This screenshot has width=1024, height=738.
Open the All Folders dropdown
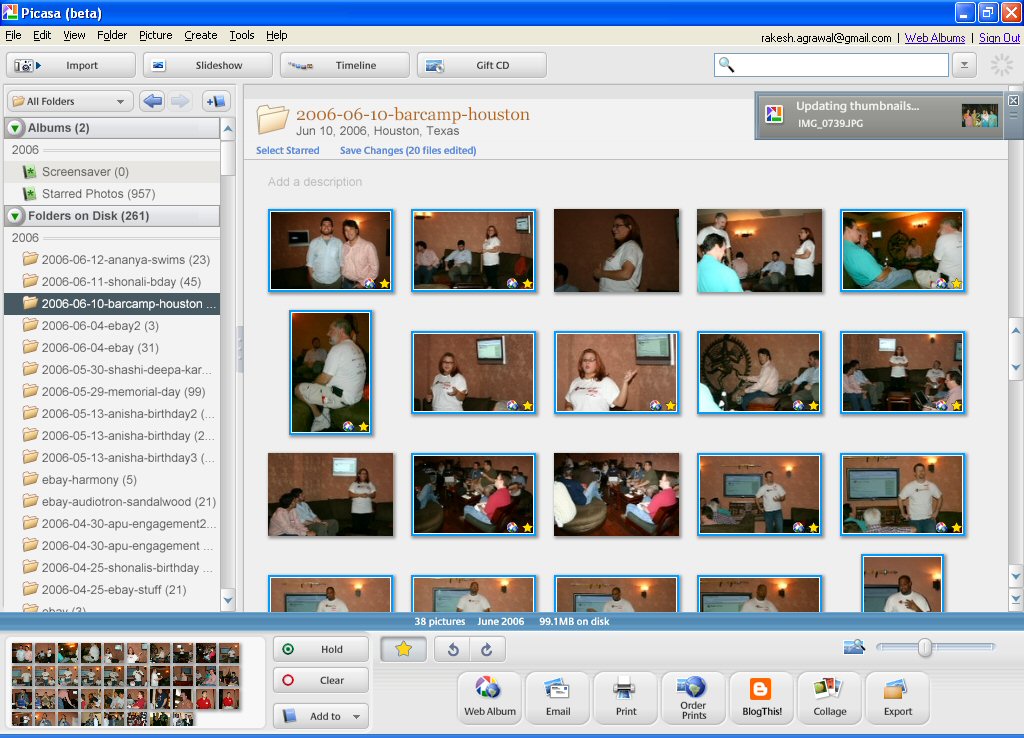(70, 101)
